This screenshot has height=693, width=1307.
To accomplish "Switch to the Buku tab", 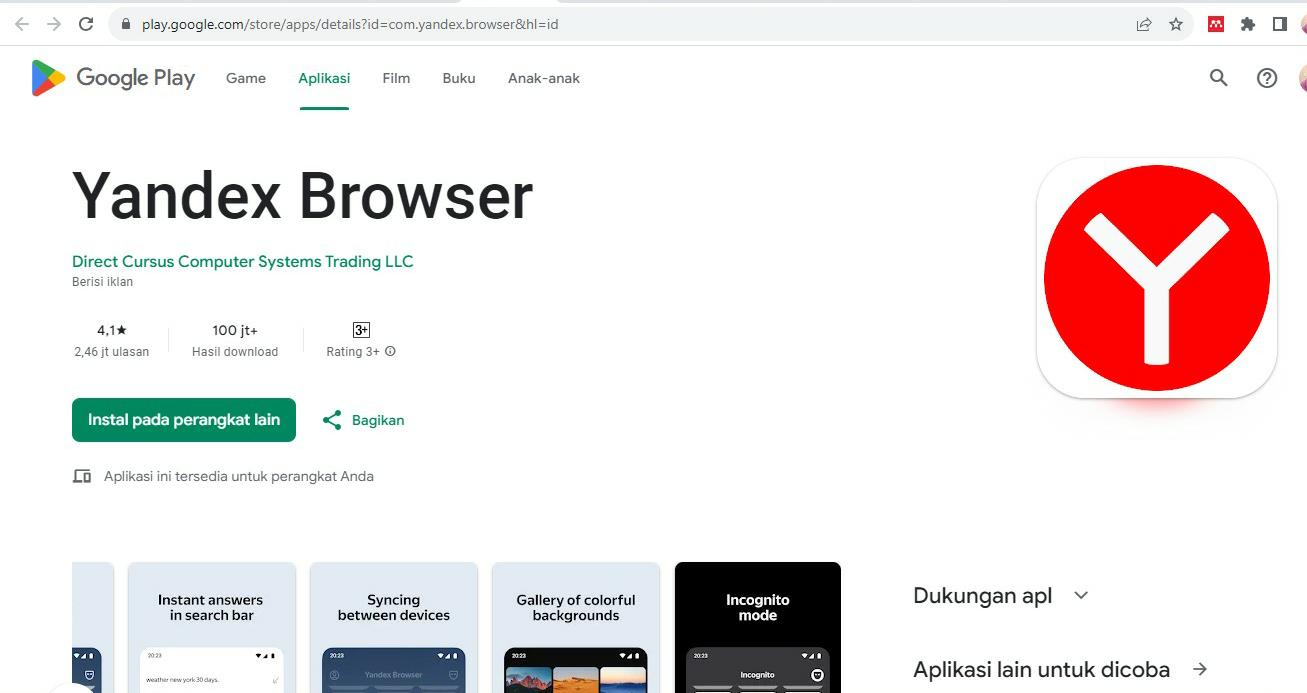I will tap(459, 78).
